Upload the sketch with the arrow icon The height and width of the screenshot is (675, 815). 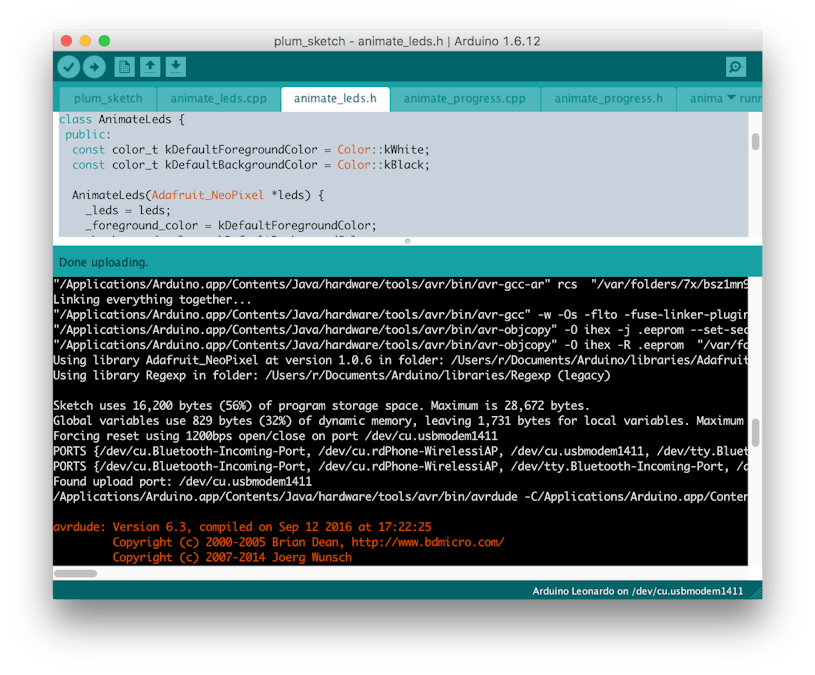point(96,67)
